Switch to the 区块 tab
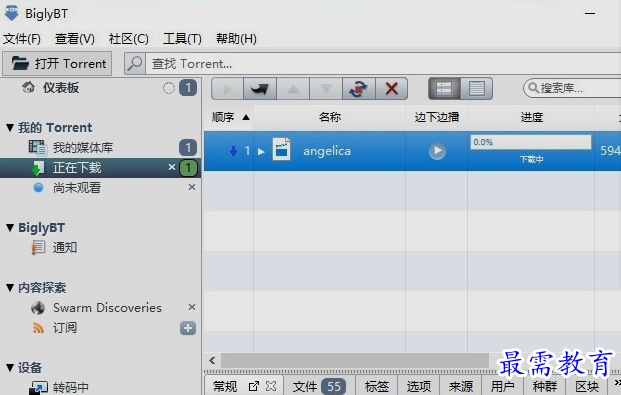The height and width of the screenshot is (395, 621). pyautogui.click(x=587, y=386)
